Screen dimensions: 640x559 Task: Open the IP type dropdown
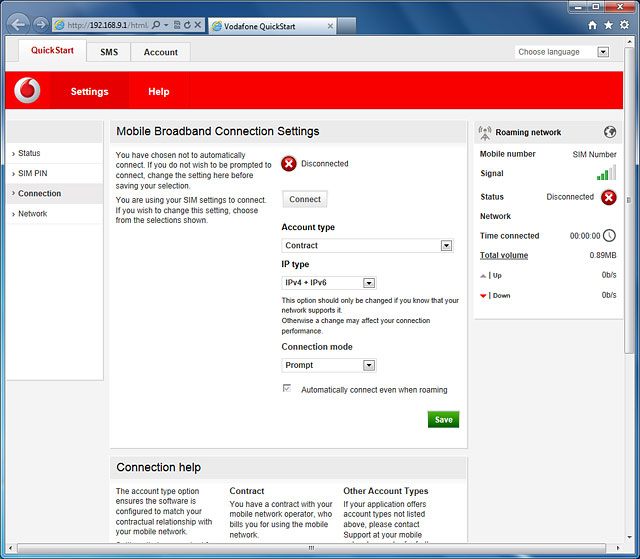[x=369, y=283]
